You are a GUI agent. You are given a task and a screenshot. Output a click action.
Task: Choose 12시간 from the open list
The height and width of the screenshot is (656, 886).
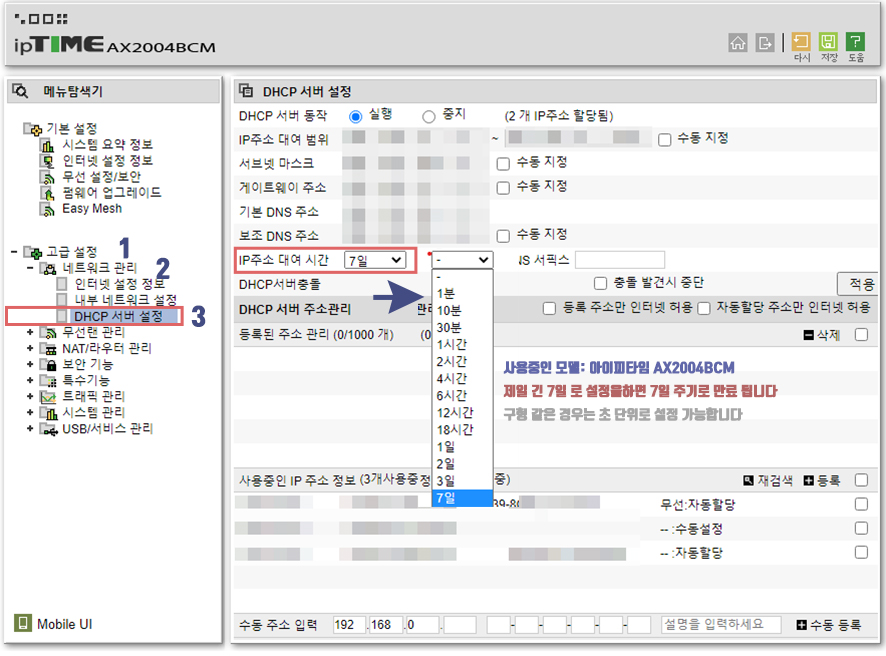tap(462, 412)
